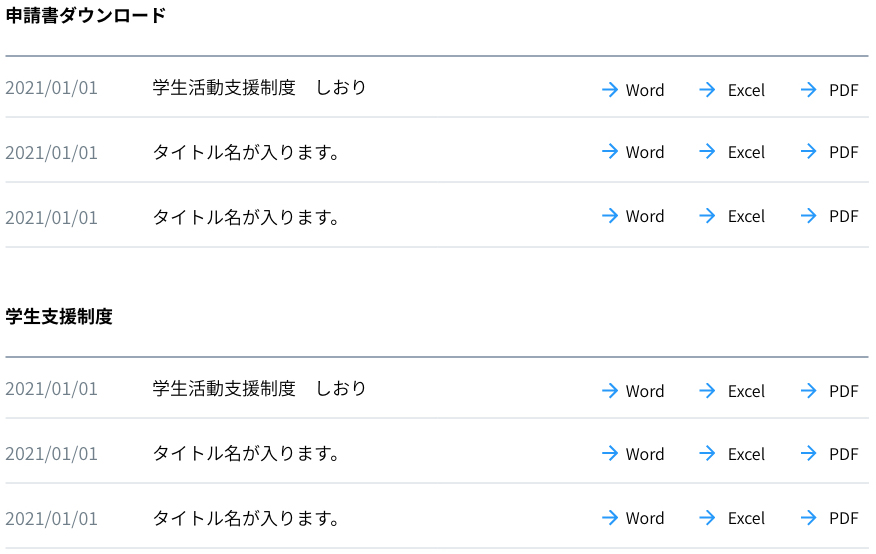Click the arrow icon beside PDF in 申請書ダウンロード's しおり row
This screenshot has width=876, height=554.
pyautogui.click(x=809, y=90)
